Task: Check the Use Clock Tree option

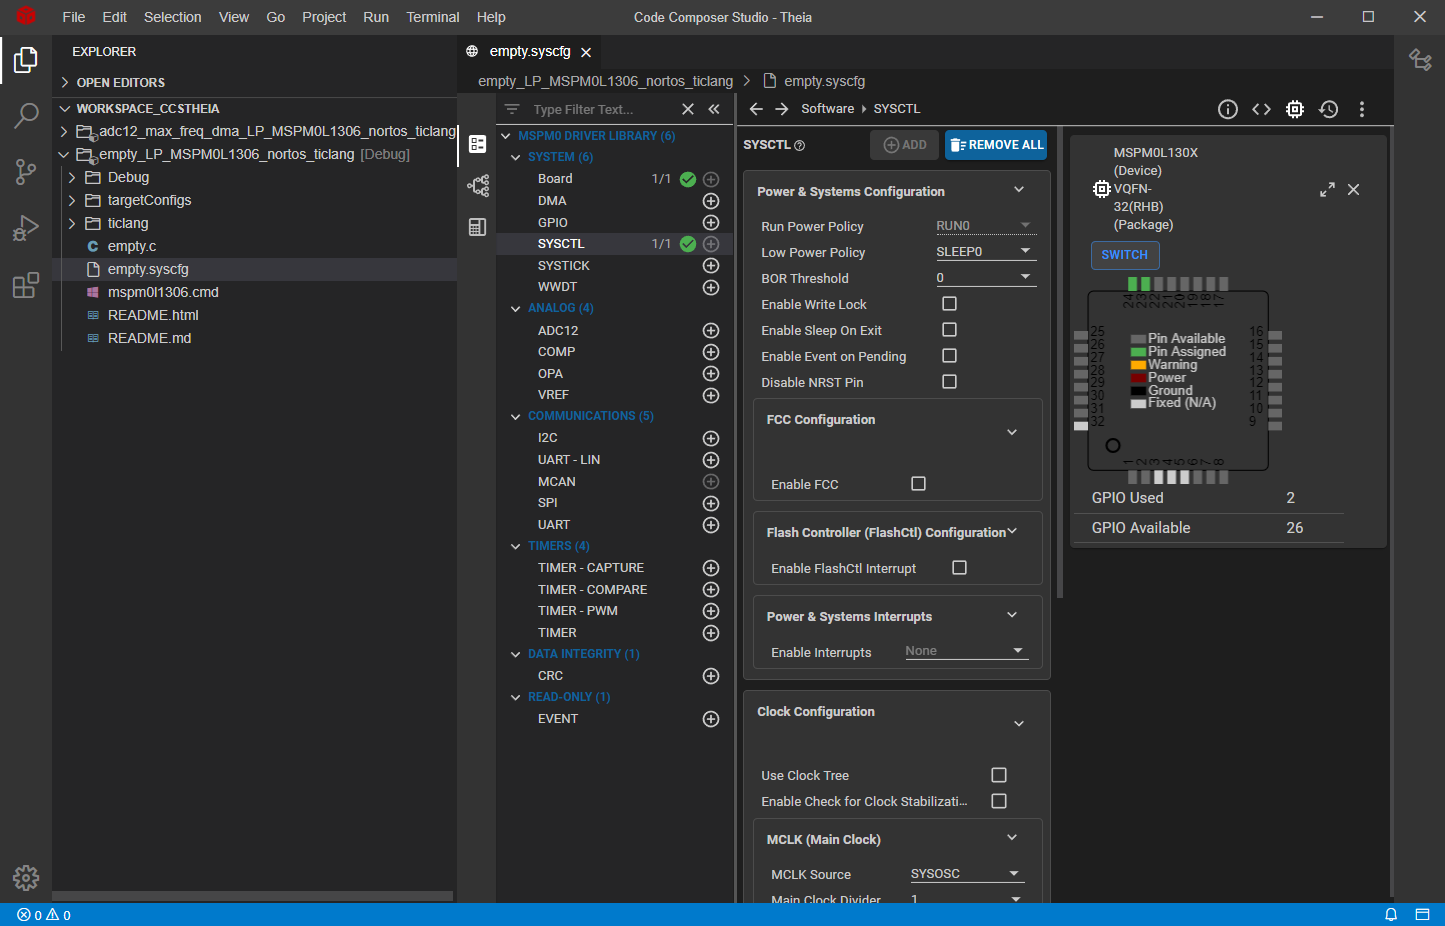Action: [998, 775]
